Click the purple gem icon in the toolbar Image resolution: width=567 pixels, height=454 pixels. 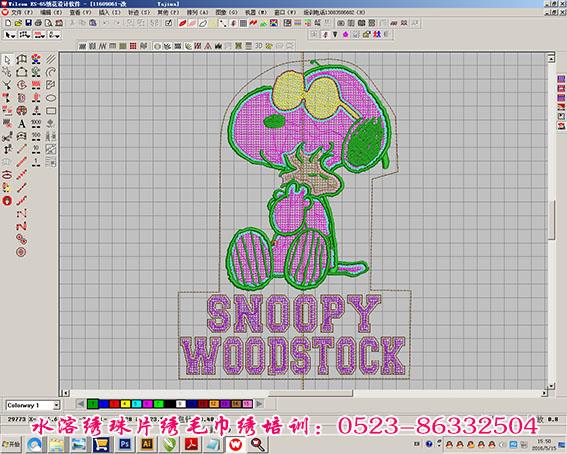[x=345, y=34]
